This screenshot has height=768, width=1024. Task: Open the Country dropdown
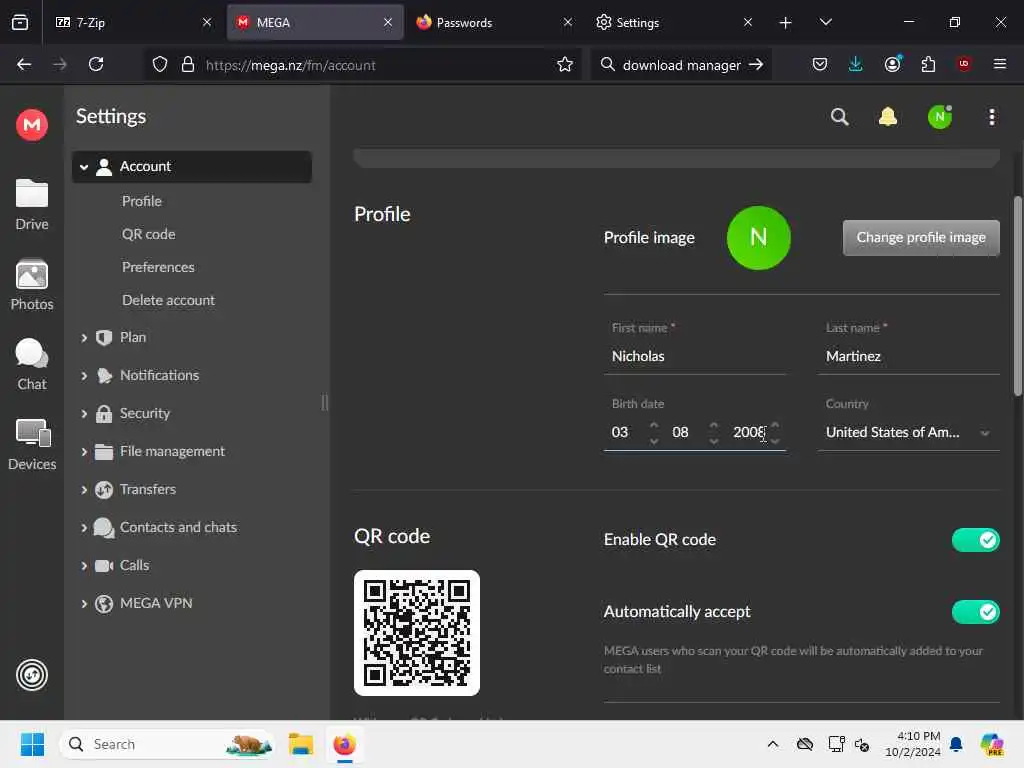click(908, 432)
